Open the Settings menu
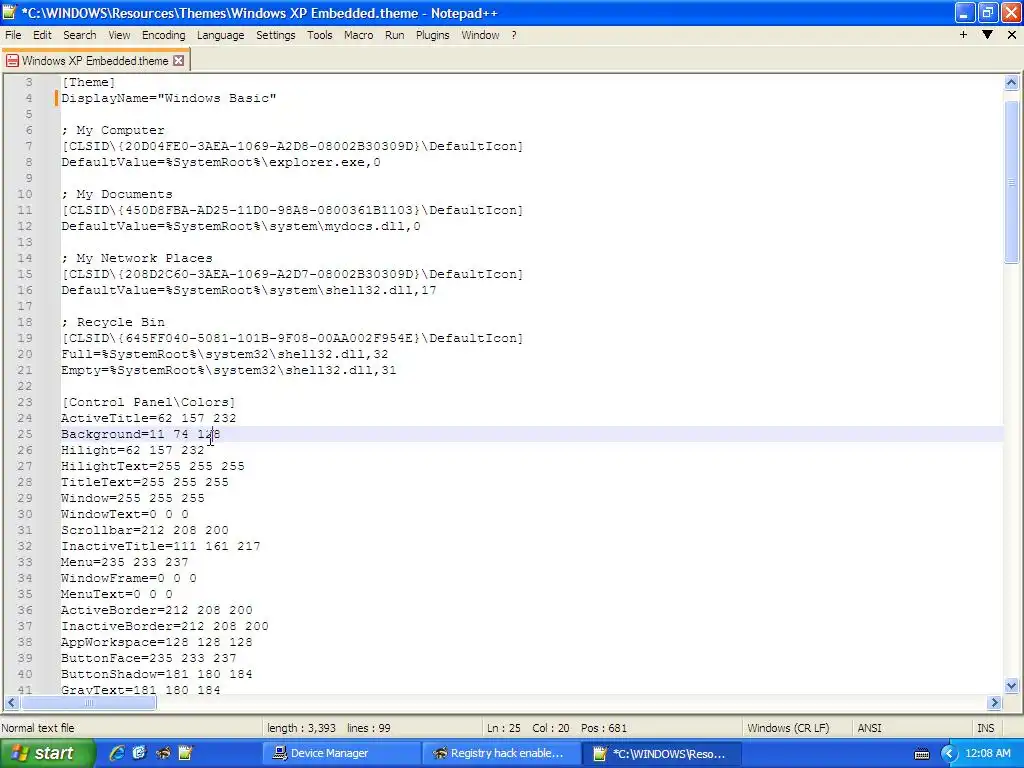 (276, 35)
